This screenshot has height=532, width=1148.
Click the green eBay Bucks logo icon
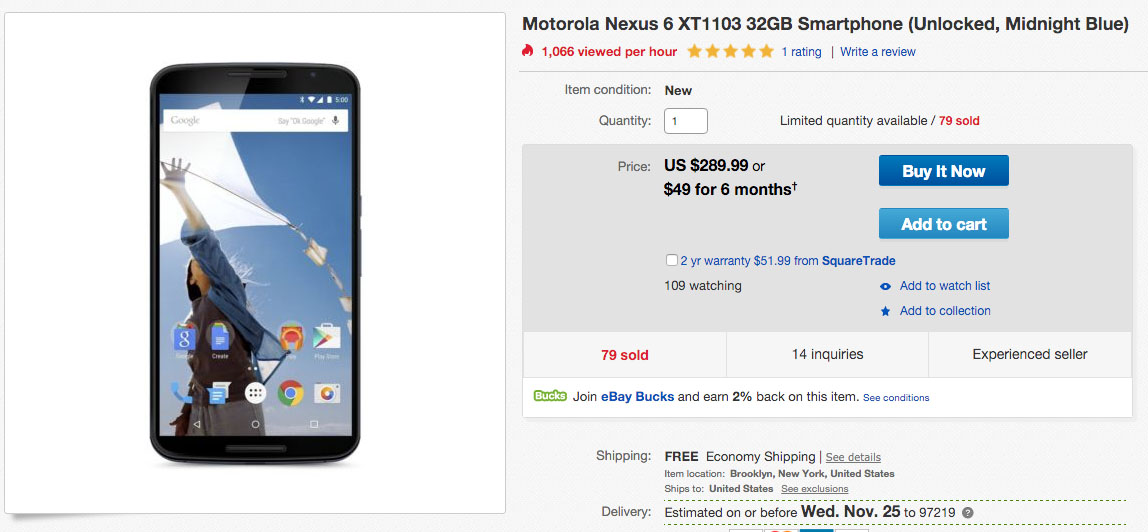[550, 396]
